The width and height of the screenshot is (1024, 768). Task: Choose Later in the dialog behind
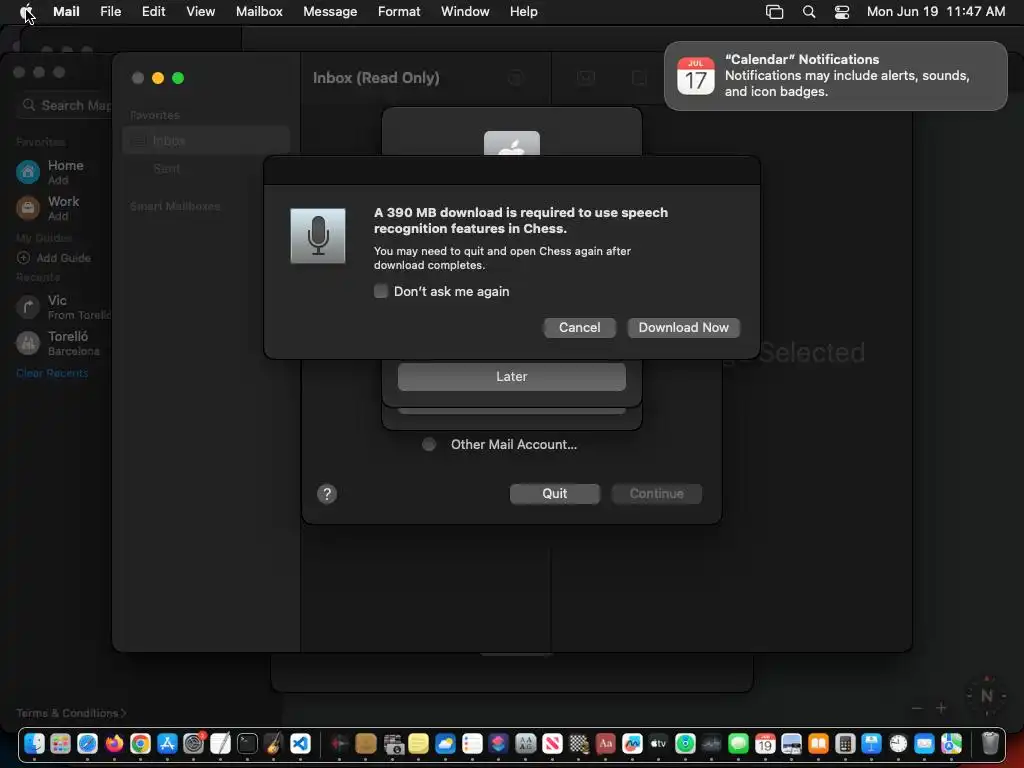point(511,377)
